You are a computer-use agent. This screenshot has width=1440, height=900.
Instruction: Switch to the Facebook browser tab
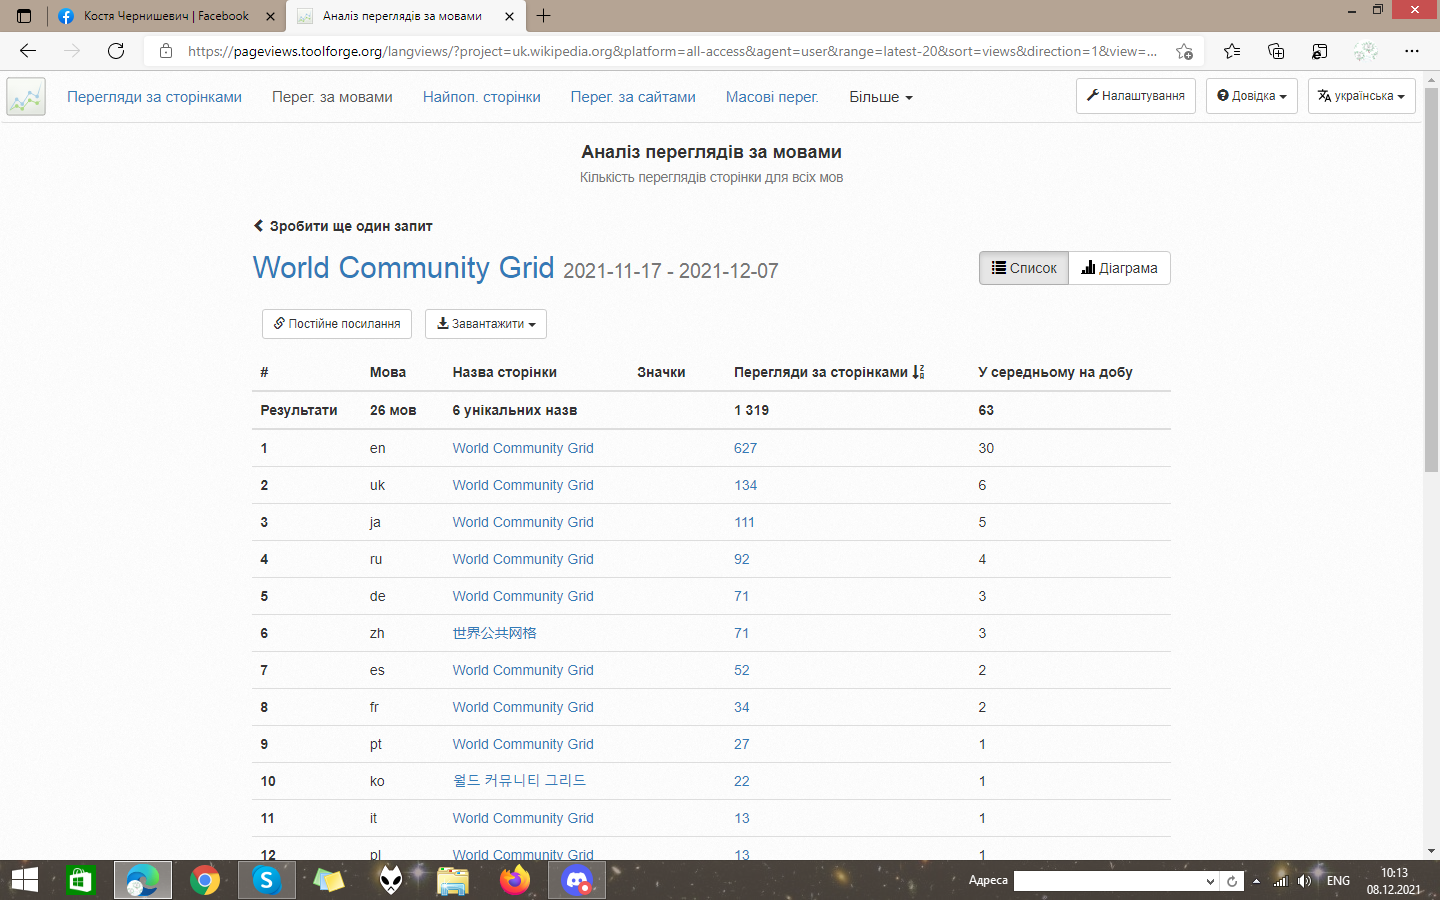[166, 16]
